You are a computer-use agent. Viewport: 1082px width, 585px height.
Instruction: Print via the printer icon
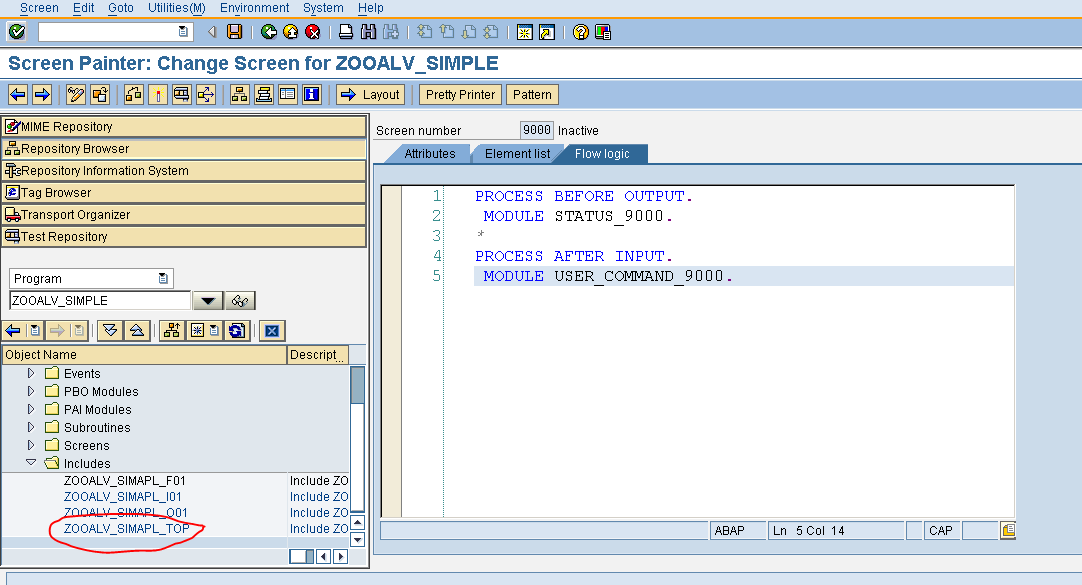tap(345, 31)
